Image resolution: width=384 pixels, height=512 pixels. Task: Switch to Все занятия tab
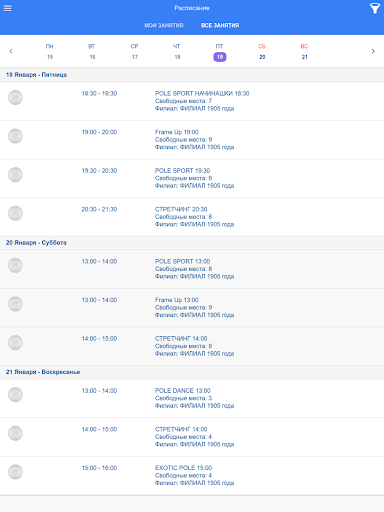coord(220,25)
